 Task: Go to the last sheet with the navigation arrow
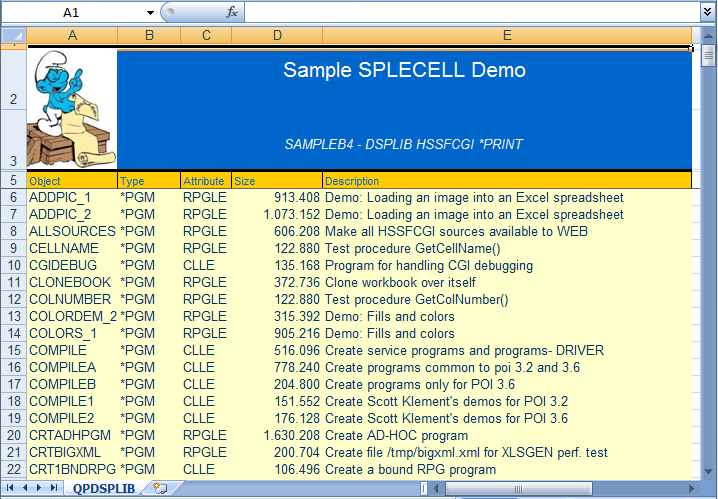click(54, 488)
